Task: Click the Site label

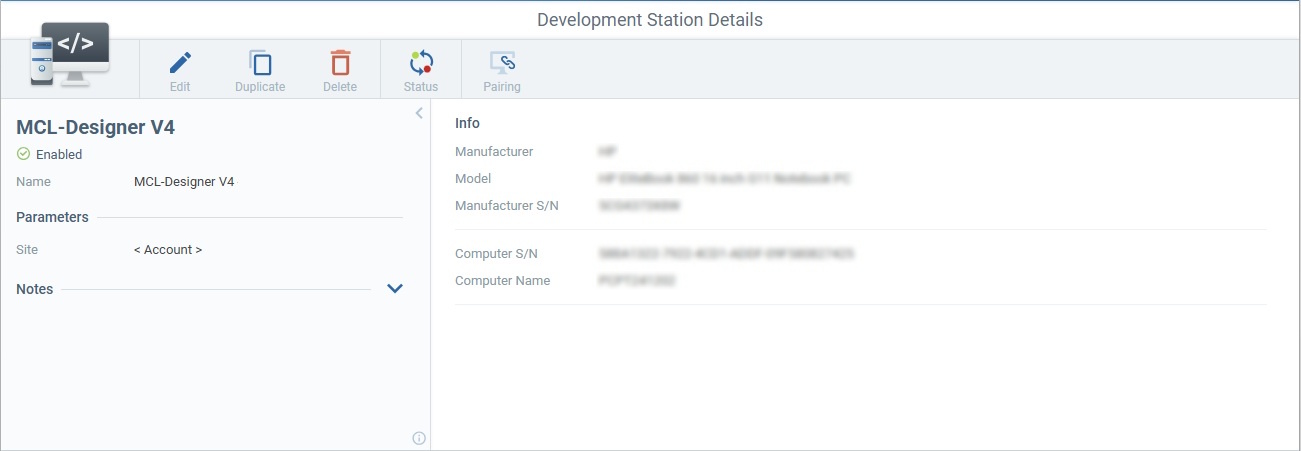Action: [x=27, y=250]
